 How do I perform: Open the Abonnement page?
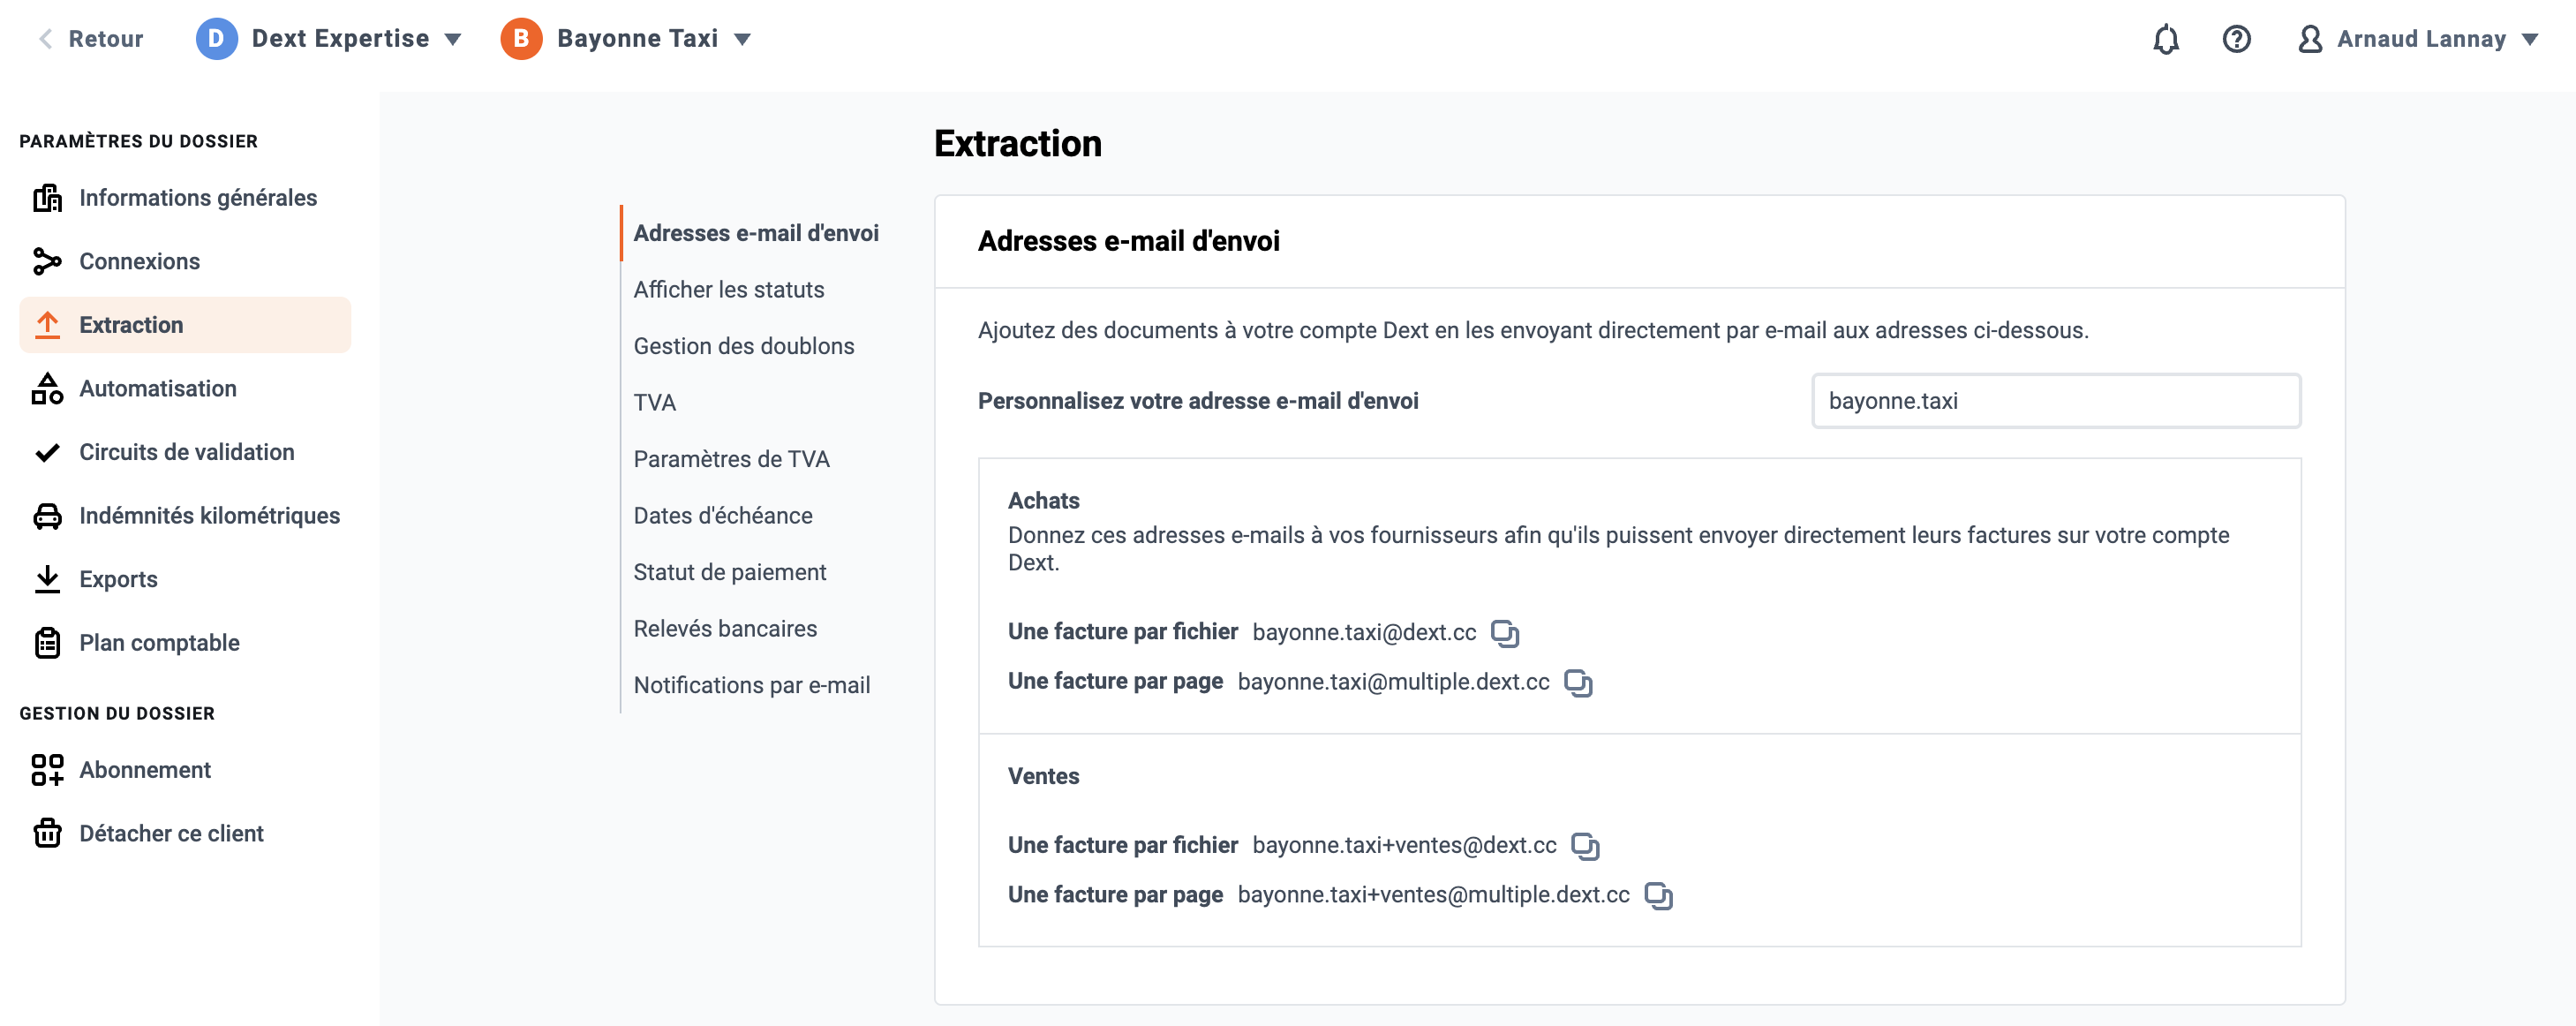click(145, 770)
